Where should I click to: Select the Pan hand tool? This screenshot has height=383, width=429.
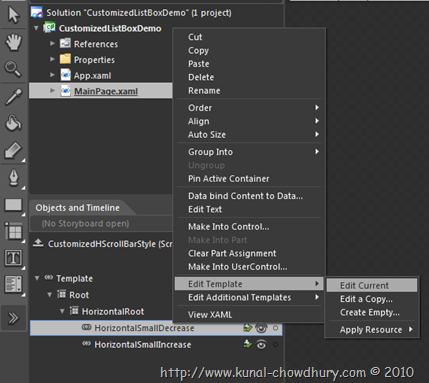[13, 42]
